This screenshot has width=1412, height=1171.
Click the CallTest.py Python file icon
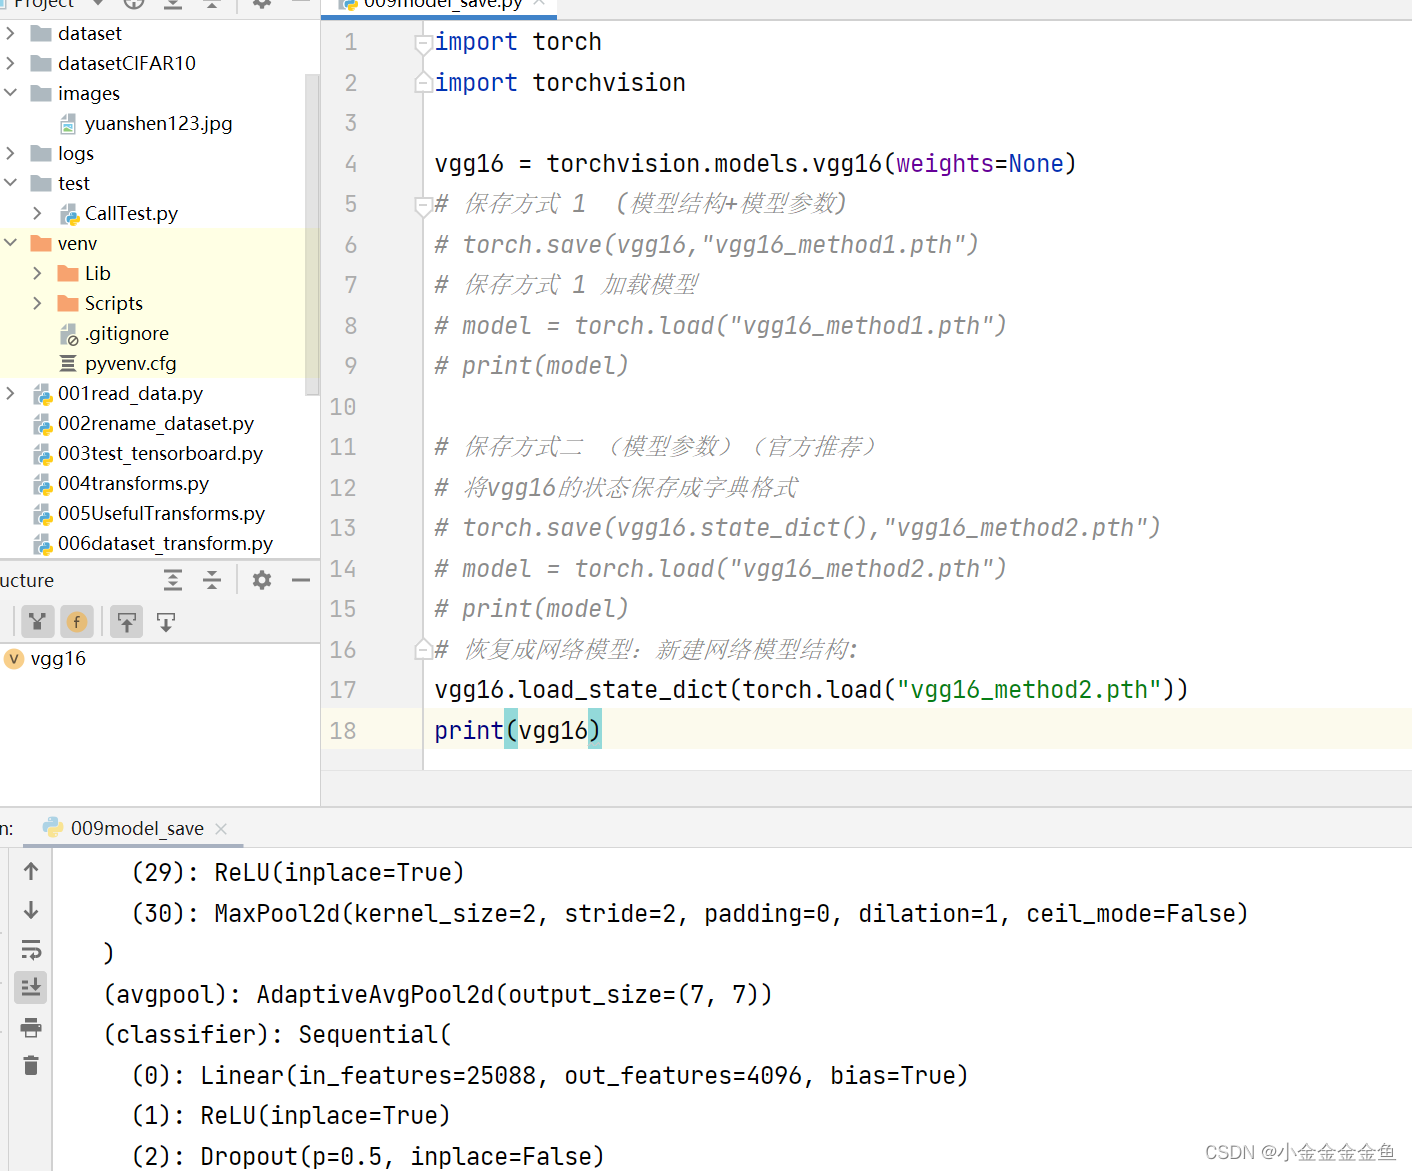[x=69, y=214]
